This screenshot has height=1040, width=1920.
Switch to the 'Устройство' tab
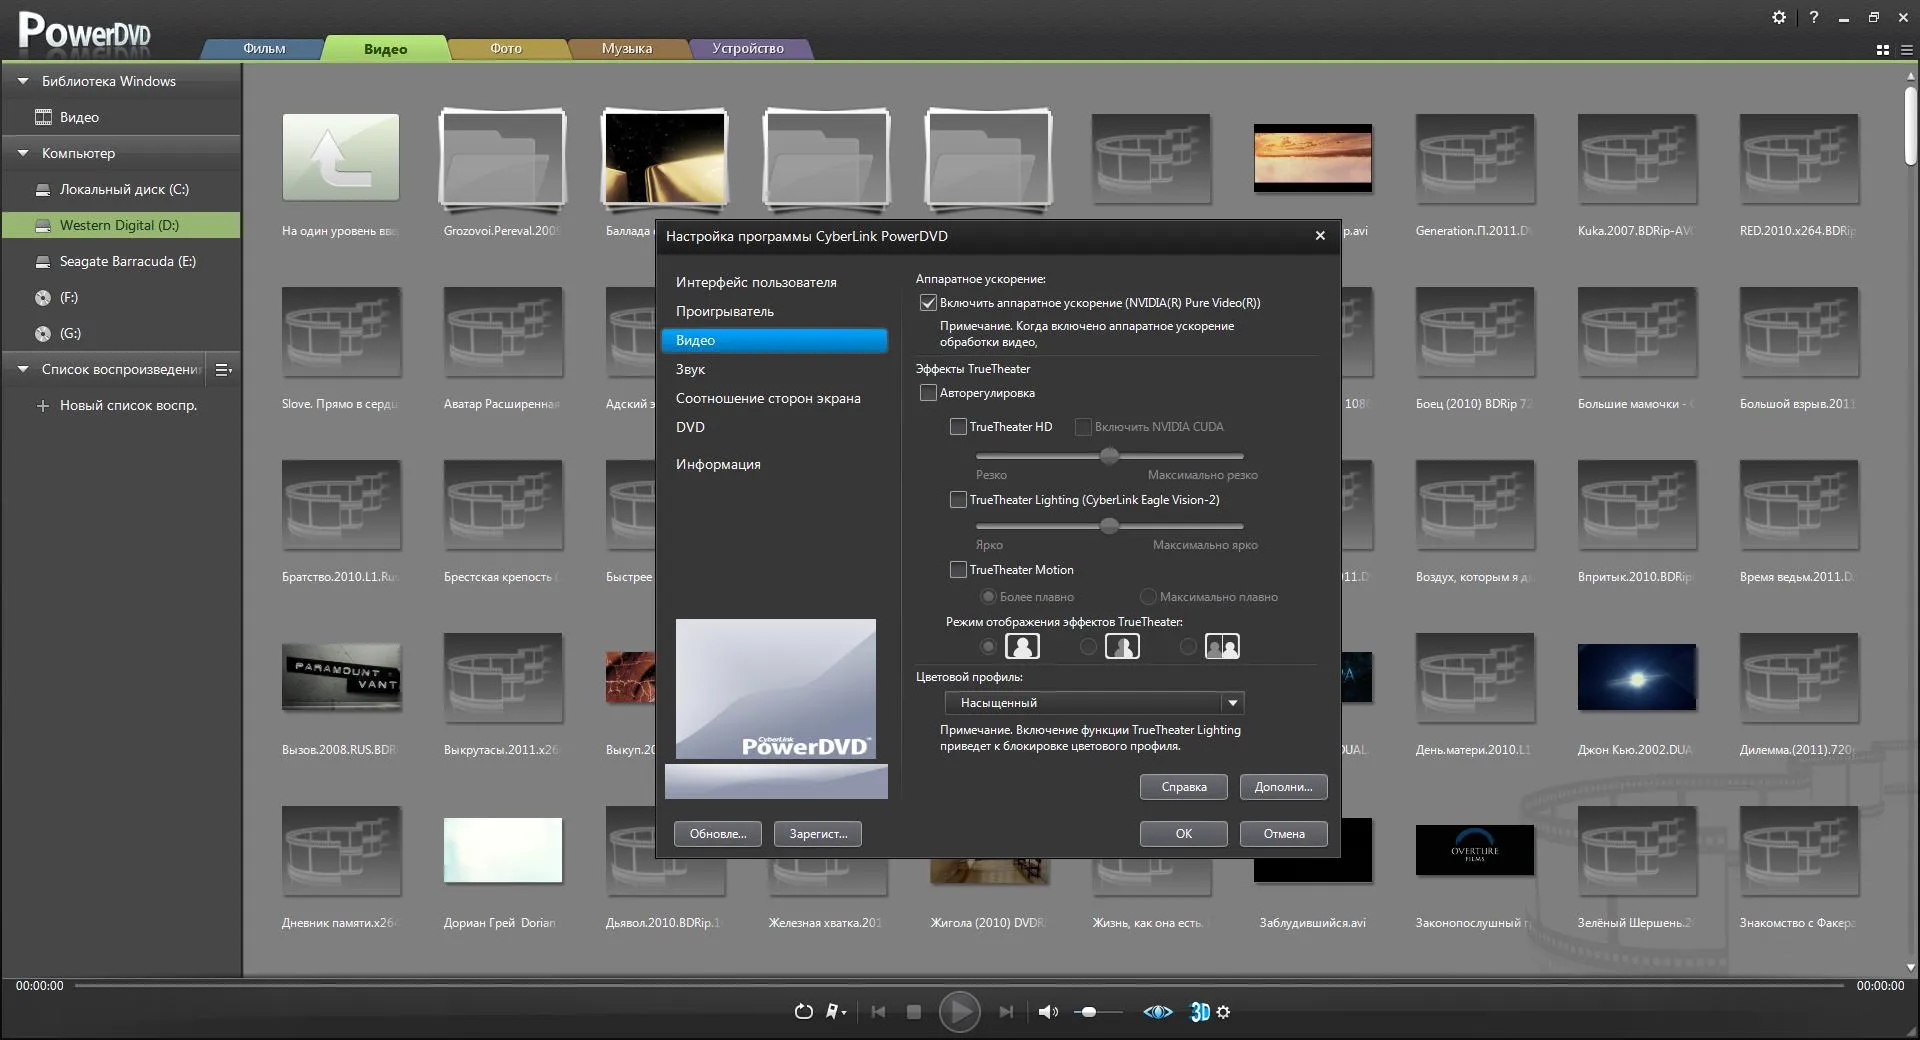click(x=748, y=49)
